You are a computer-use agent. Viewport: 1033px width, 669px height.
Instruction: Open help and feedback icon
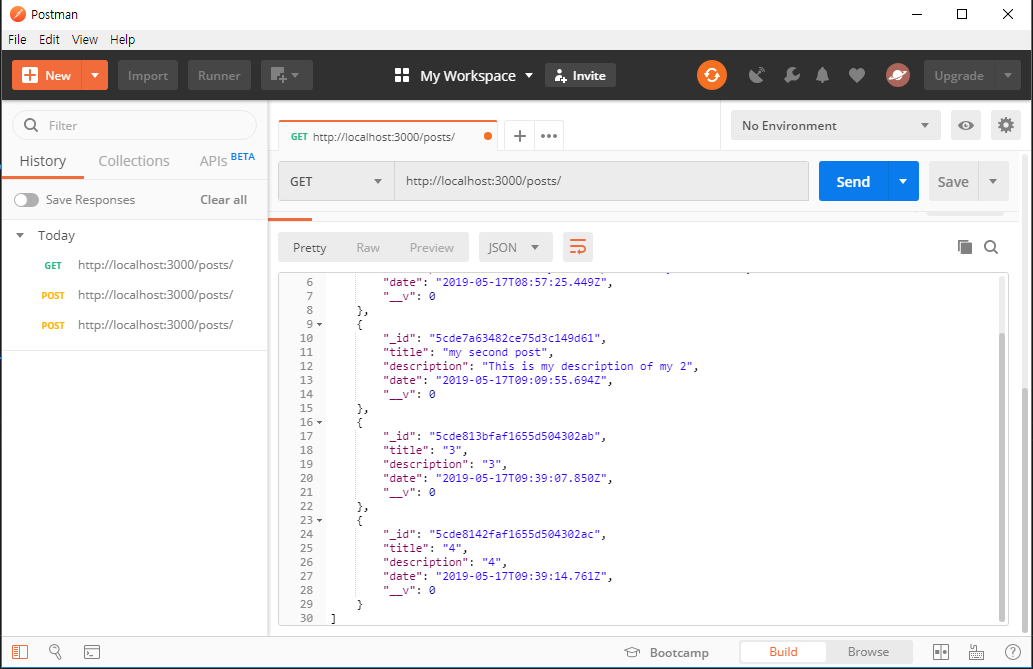click(x=1013, y=652)
